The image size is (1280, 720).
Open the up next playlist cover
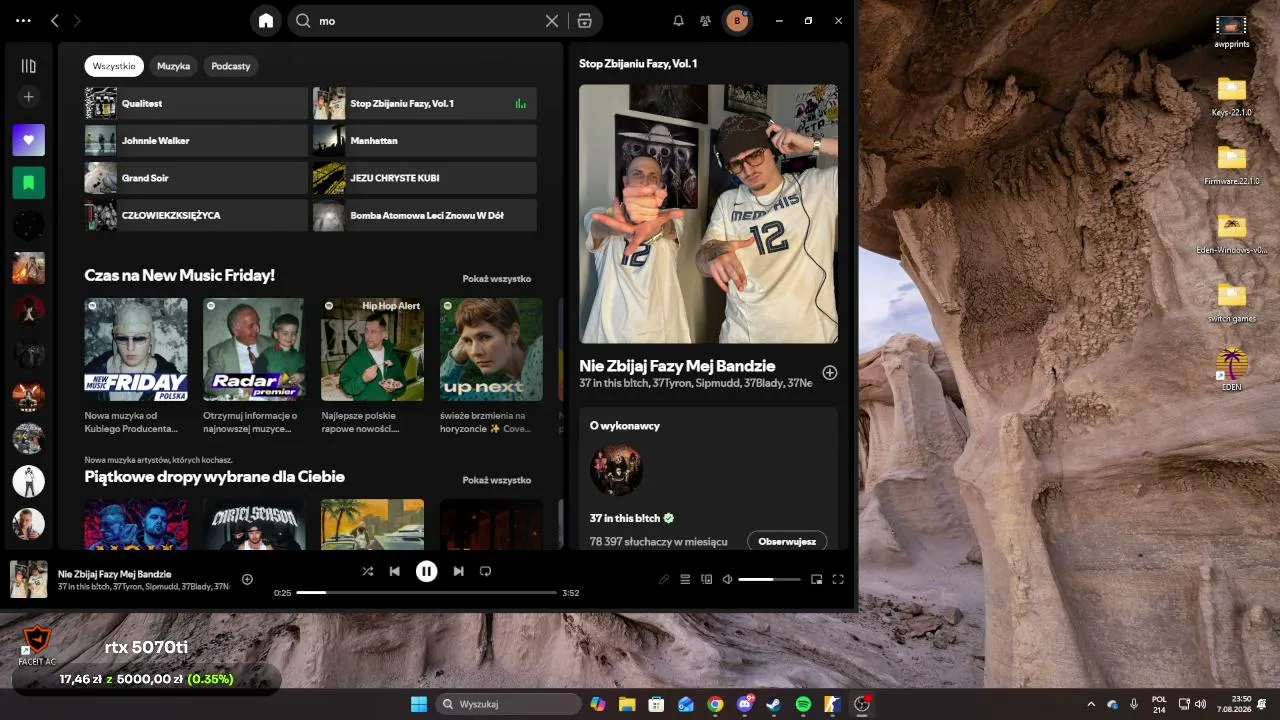pos(491,349)
